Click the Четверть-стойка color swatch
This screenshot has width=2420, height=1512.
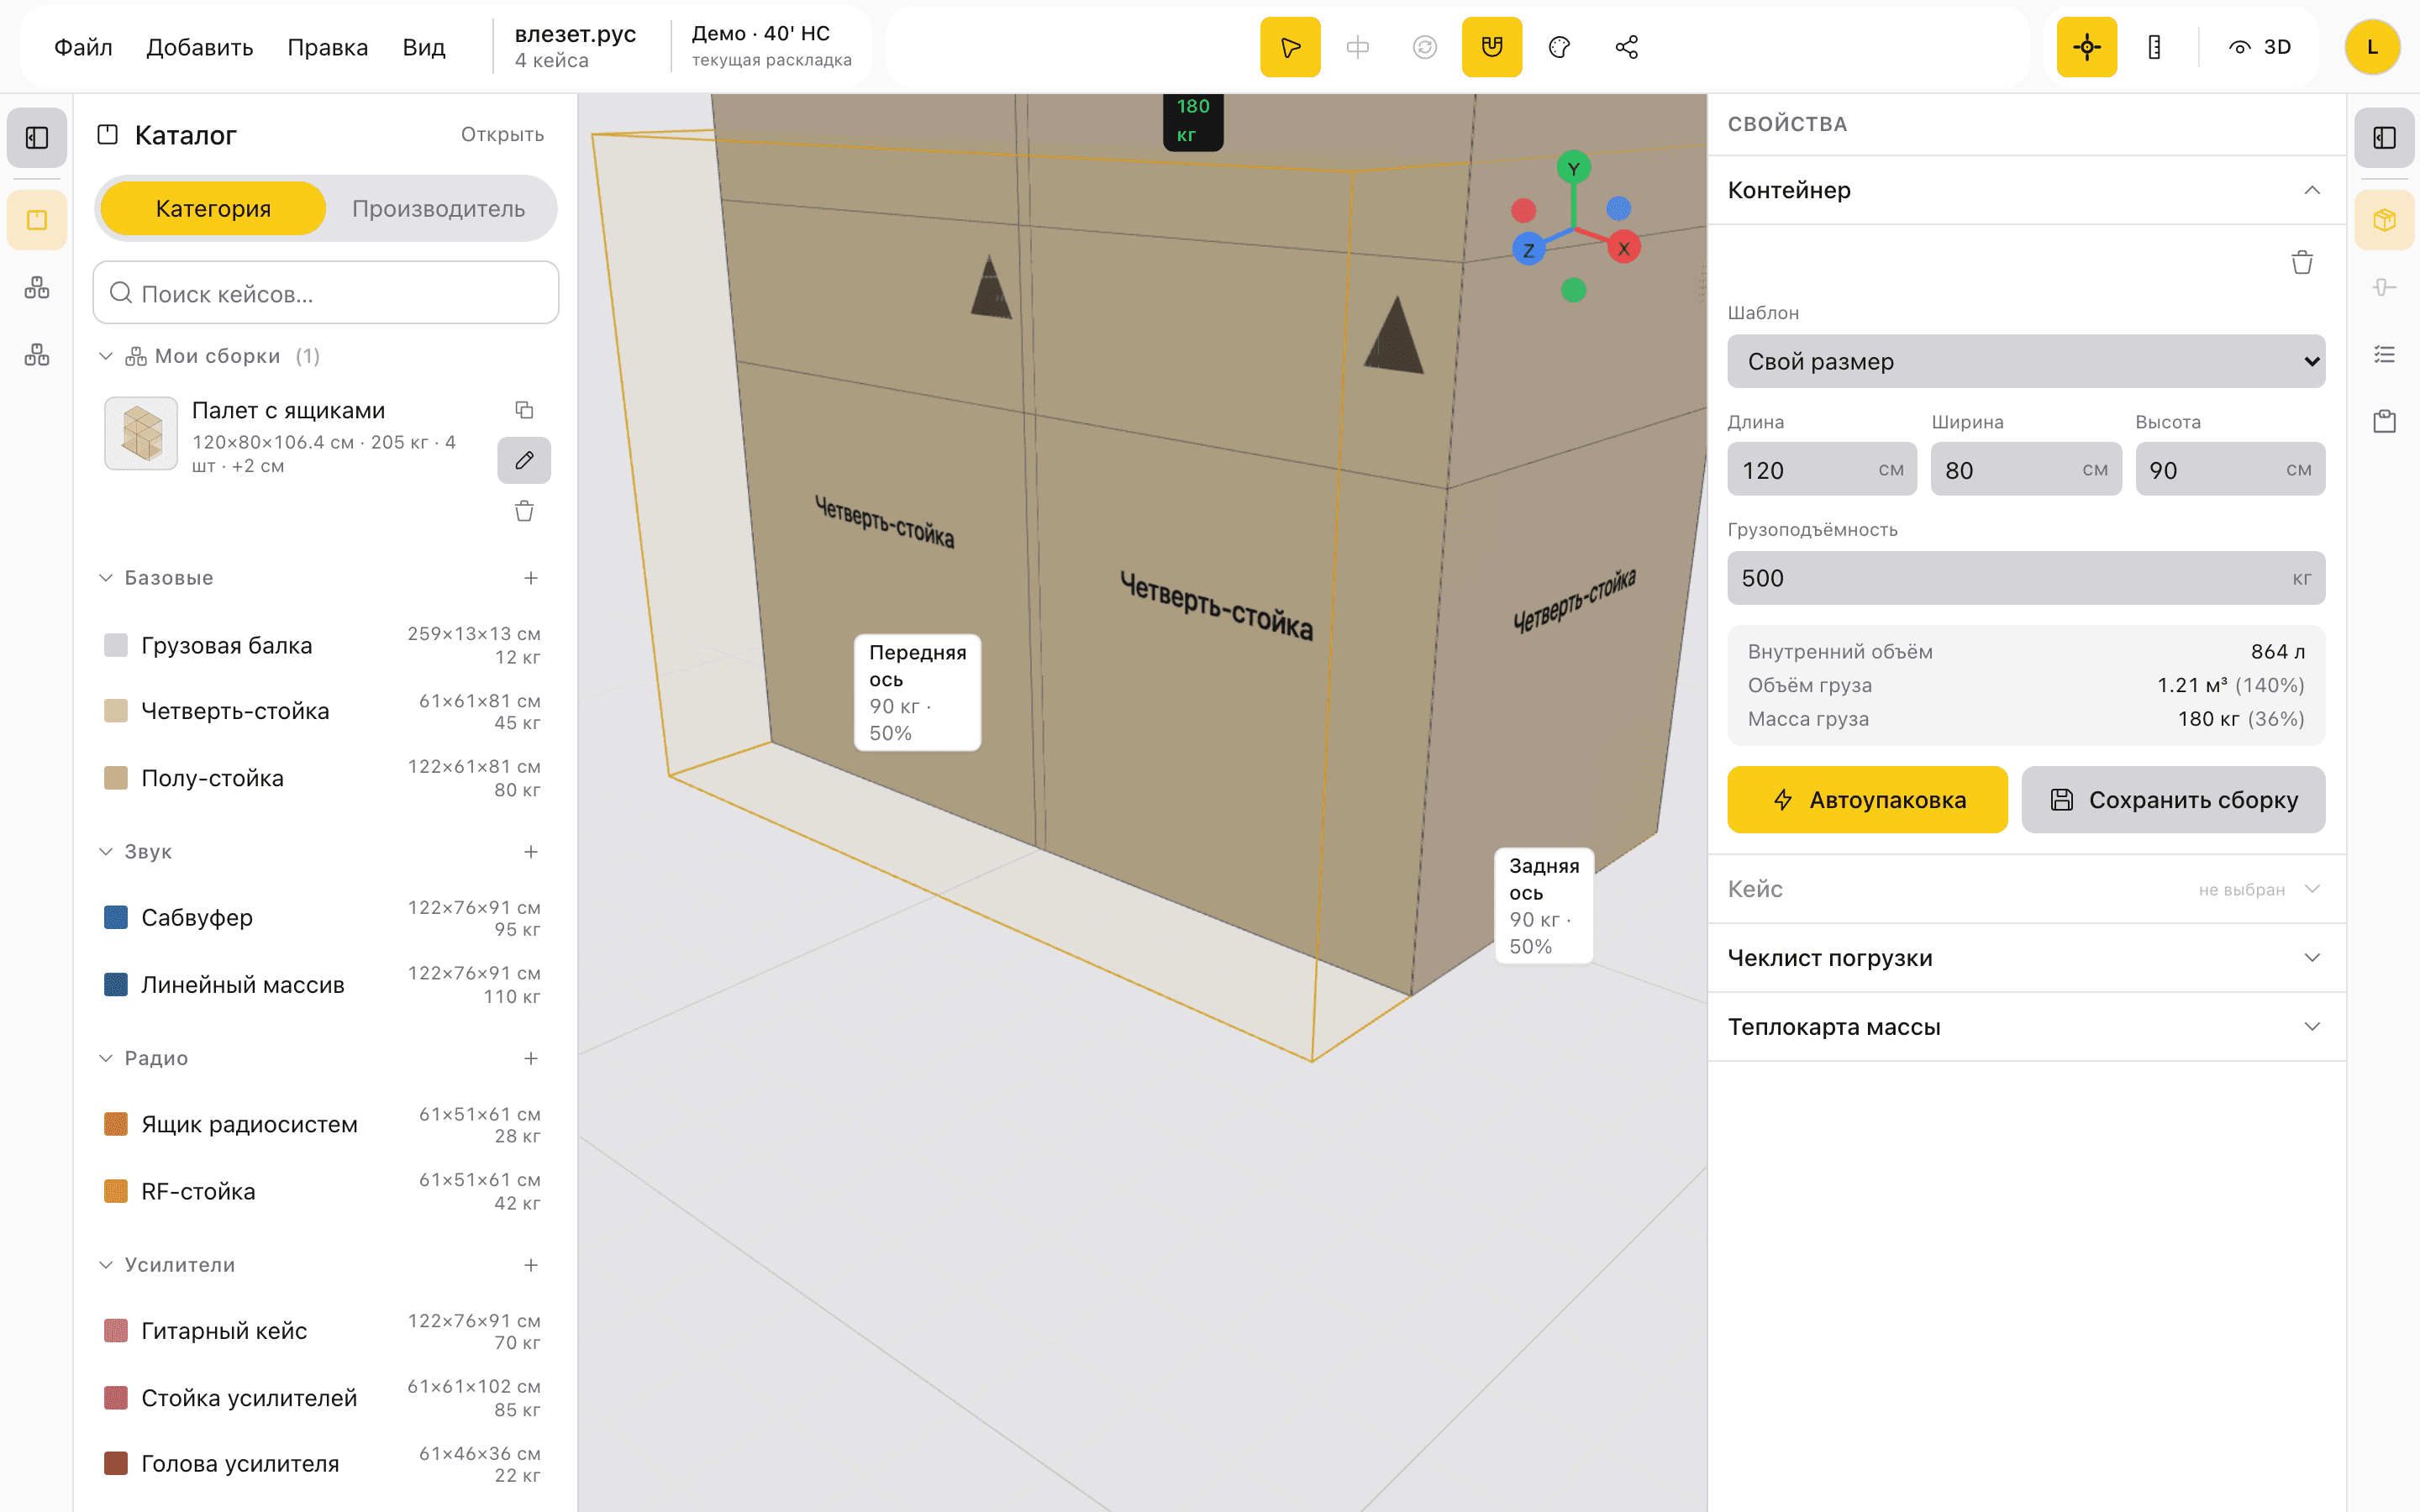tap(116, 711)
